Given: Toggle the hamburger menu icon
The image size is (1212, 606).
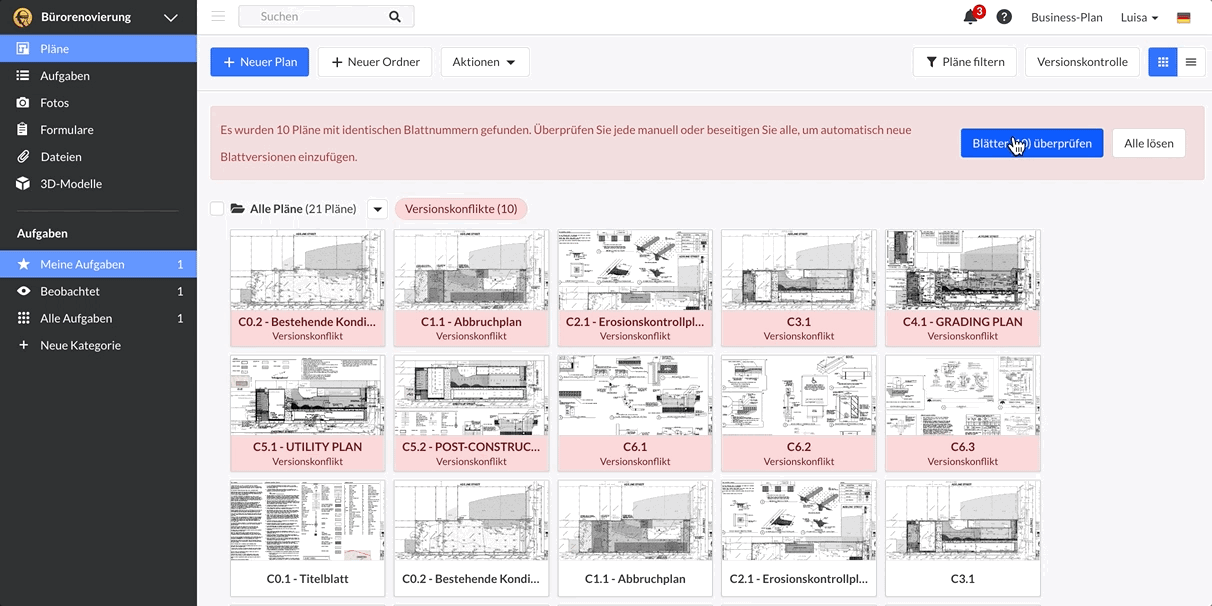Looking at the screenshot, I should click(218, 16).
